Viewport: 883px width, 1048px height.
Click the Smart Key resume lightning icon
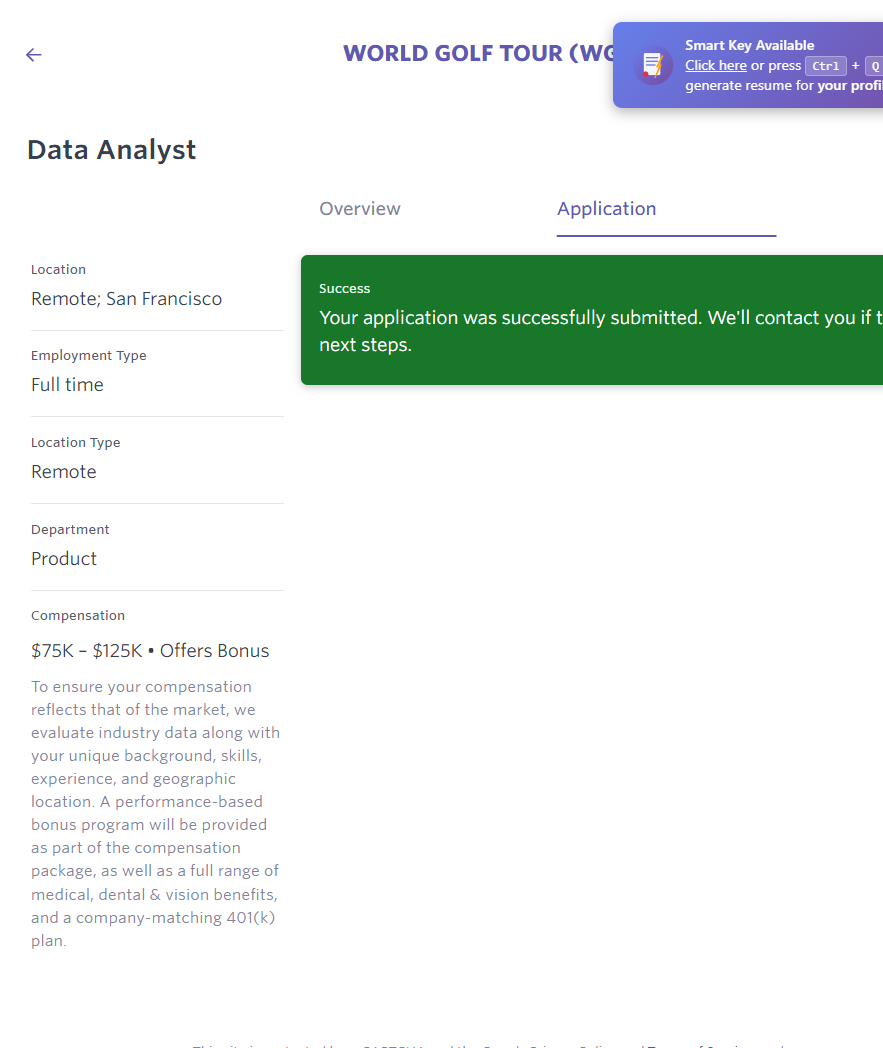pyautogui.click(x=653, y=65)
